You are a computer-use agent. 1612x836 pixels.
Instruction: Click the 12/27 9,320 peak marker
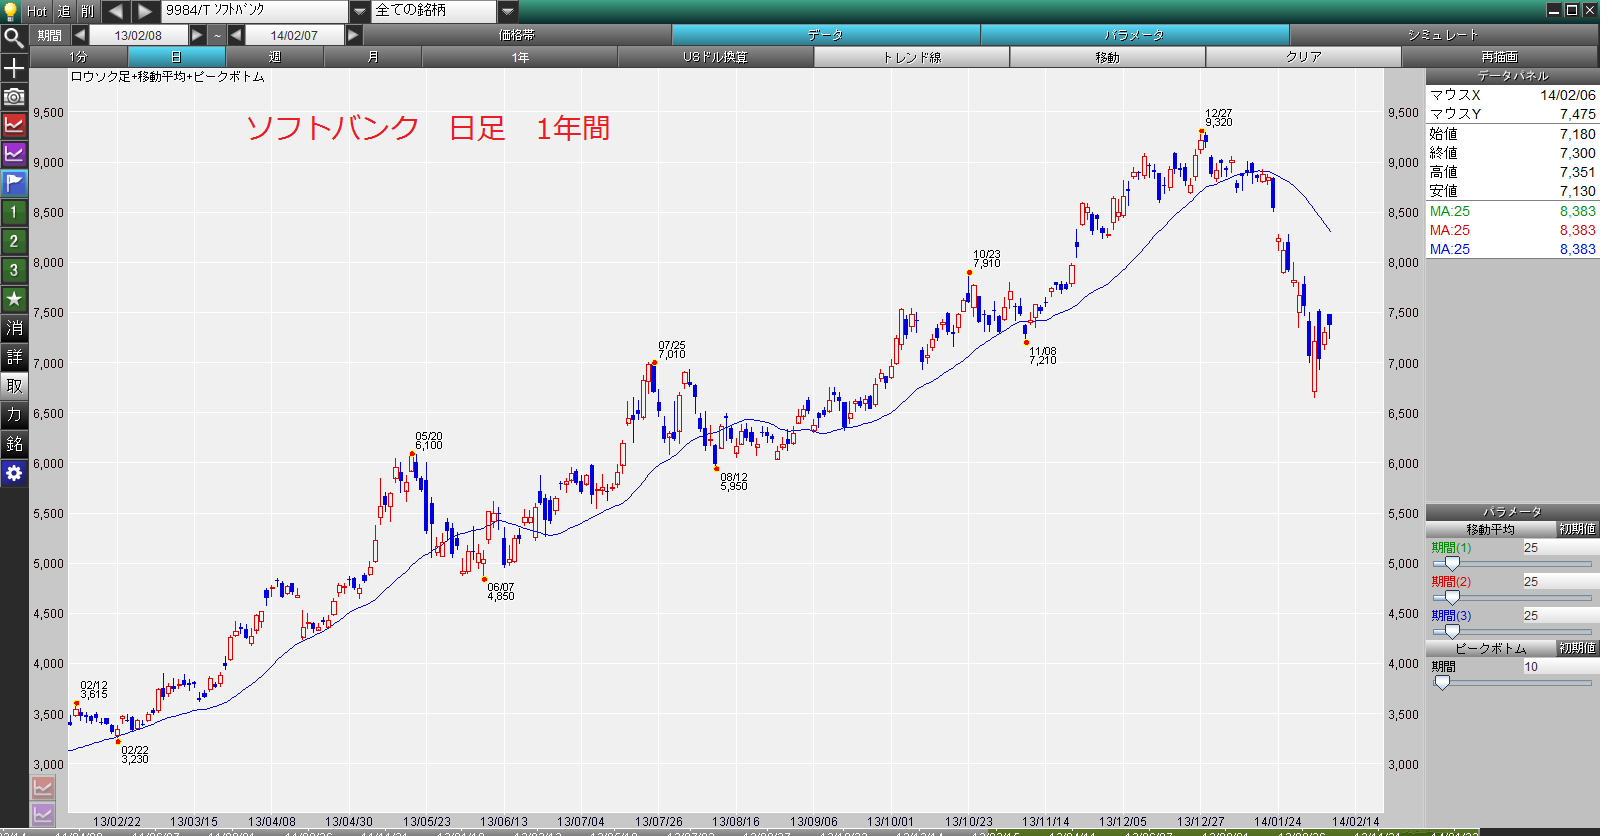click(1202, 131)
